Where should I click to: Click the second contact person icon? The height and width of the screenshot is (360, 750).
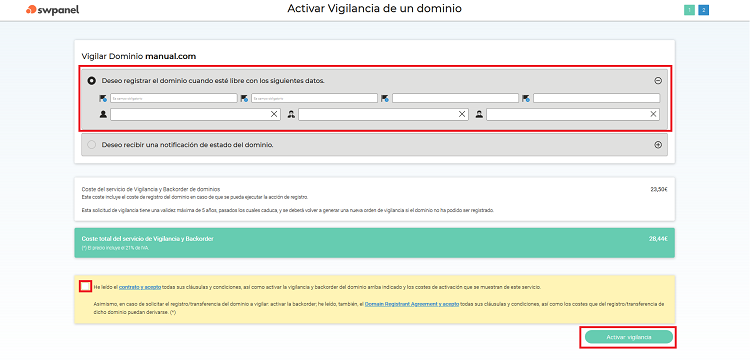(291, 114)
